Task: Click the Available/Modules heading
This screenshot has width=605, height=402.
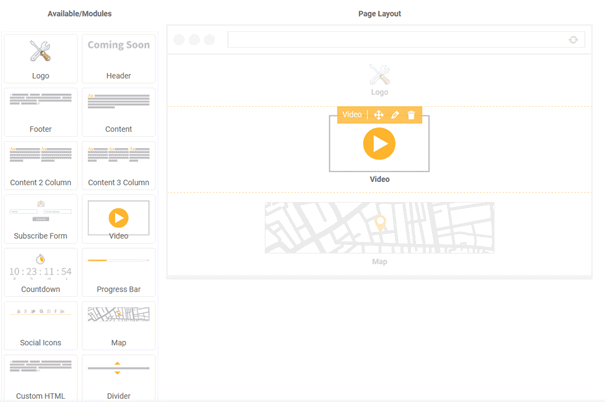Action: coord(79,14)
